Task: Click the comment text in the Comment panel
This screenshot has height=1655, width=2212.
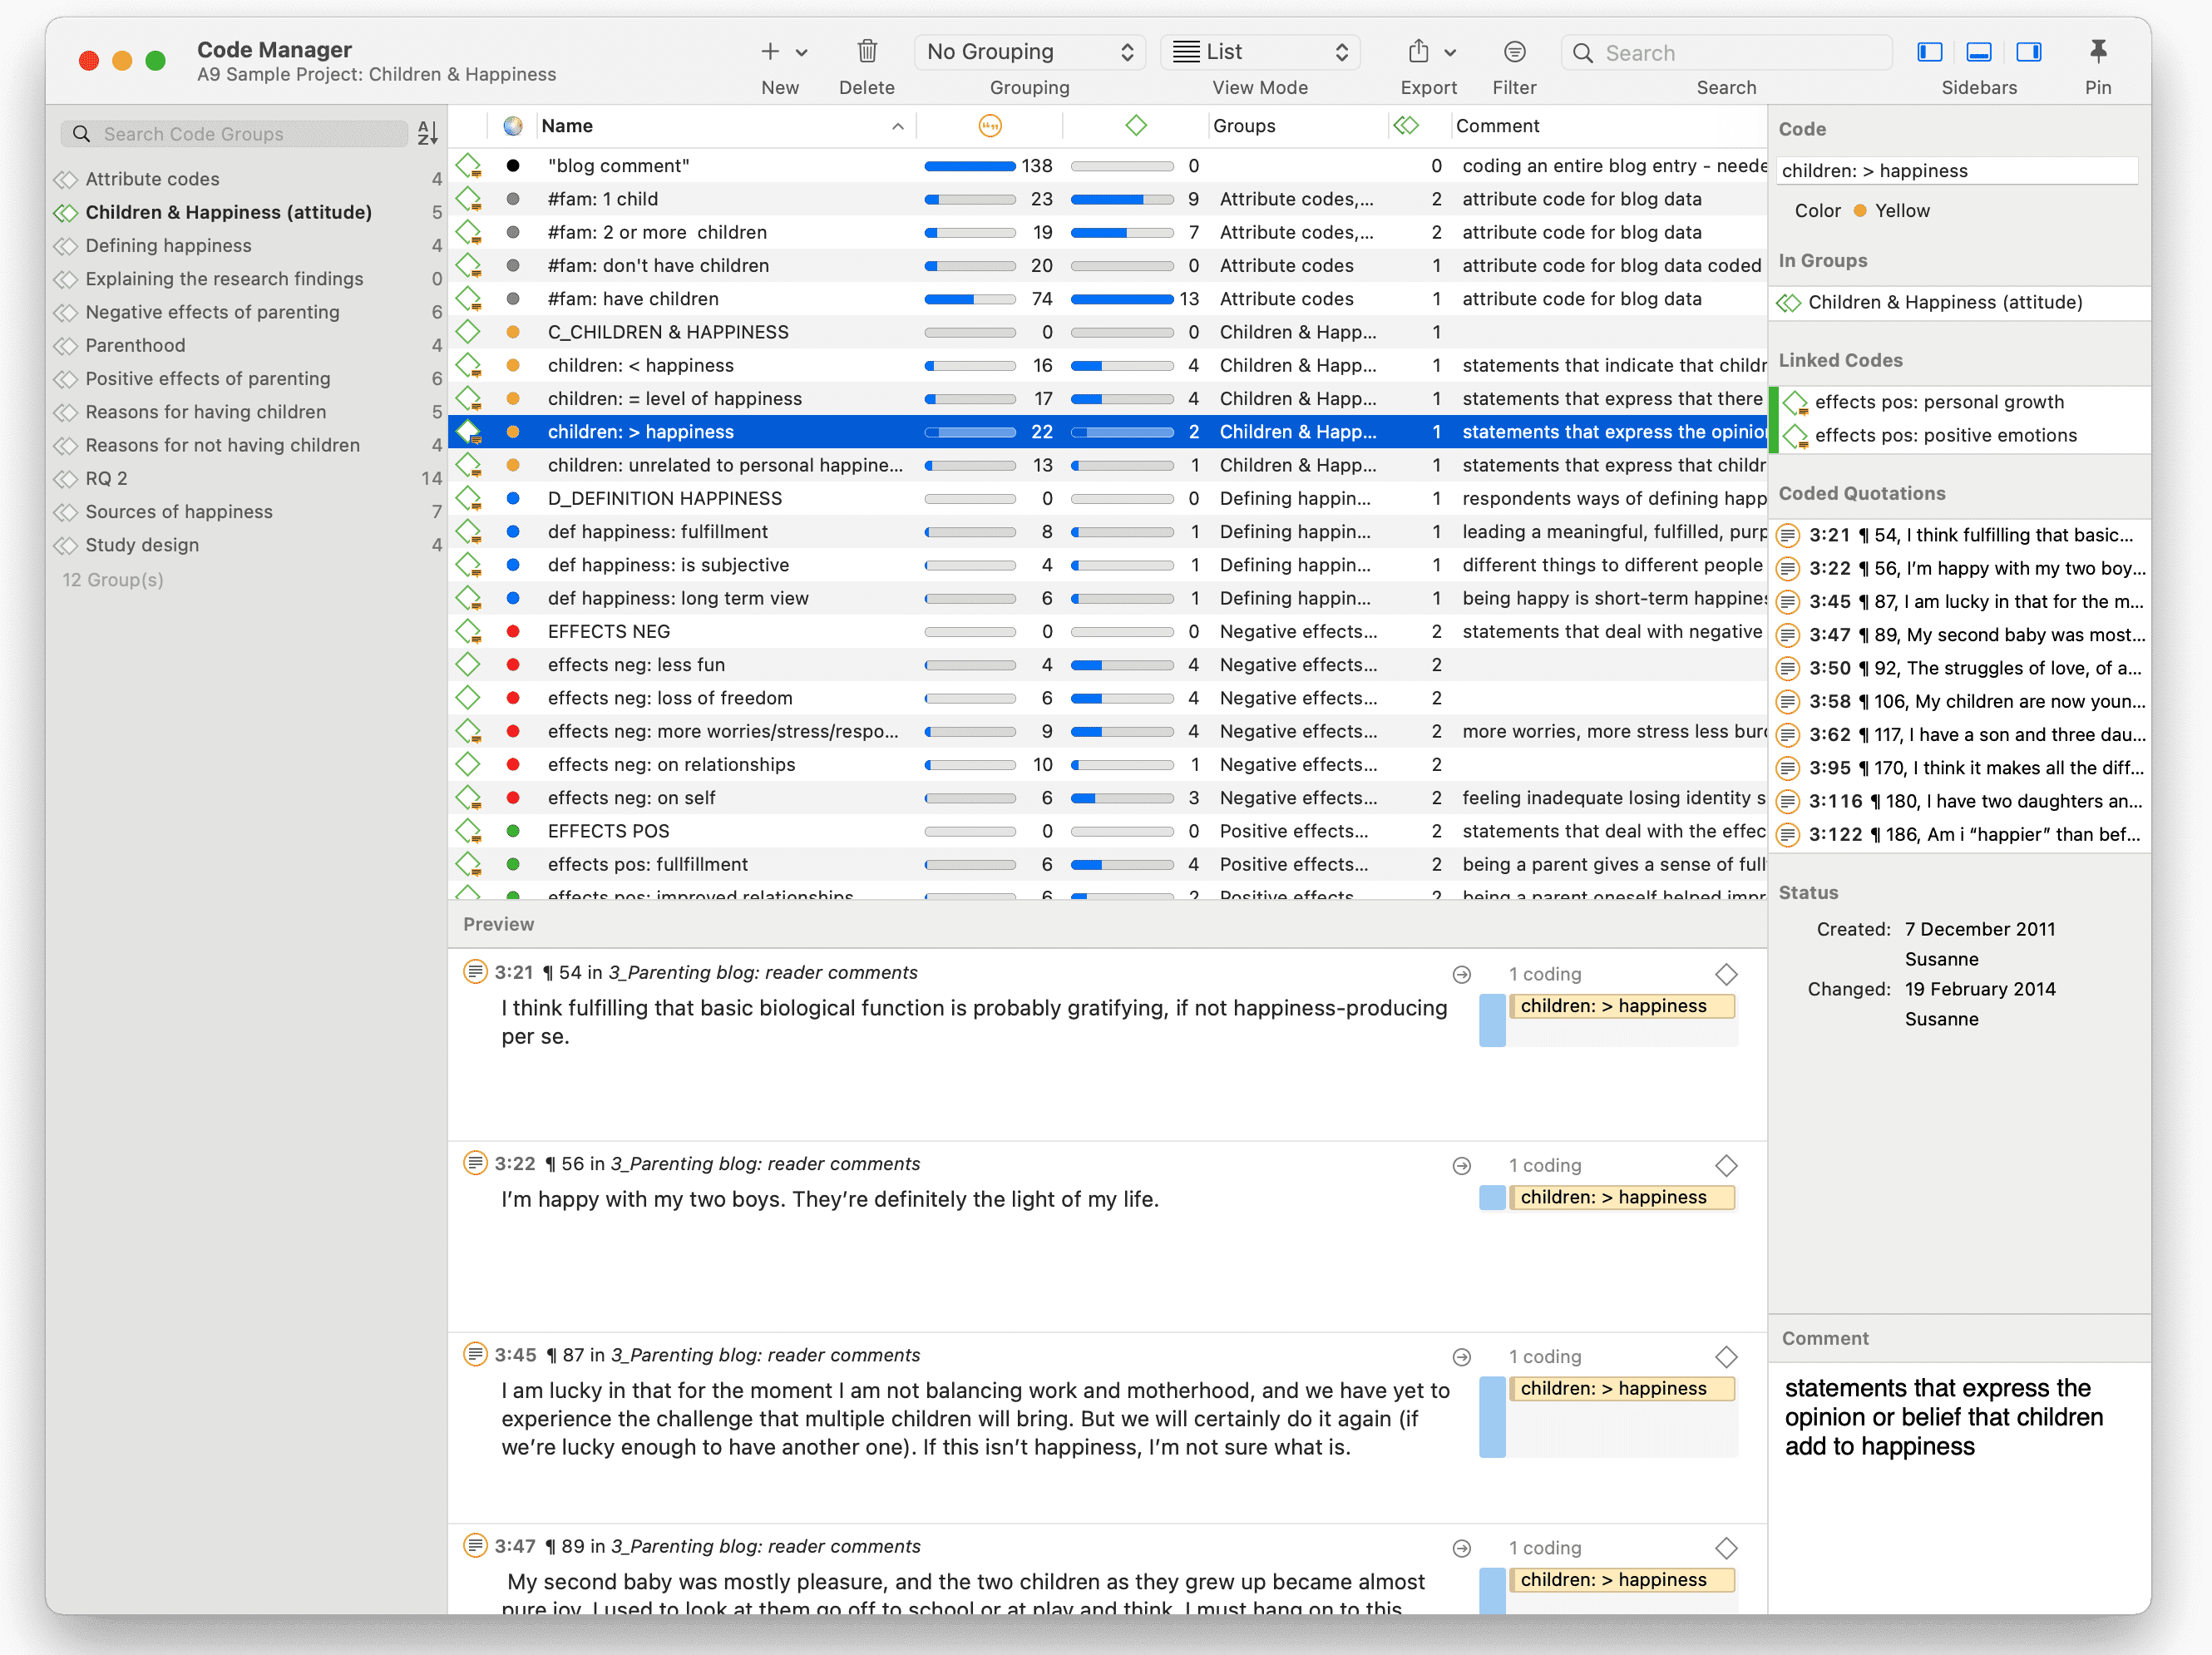Action: pos(1943,1417)
